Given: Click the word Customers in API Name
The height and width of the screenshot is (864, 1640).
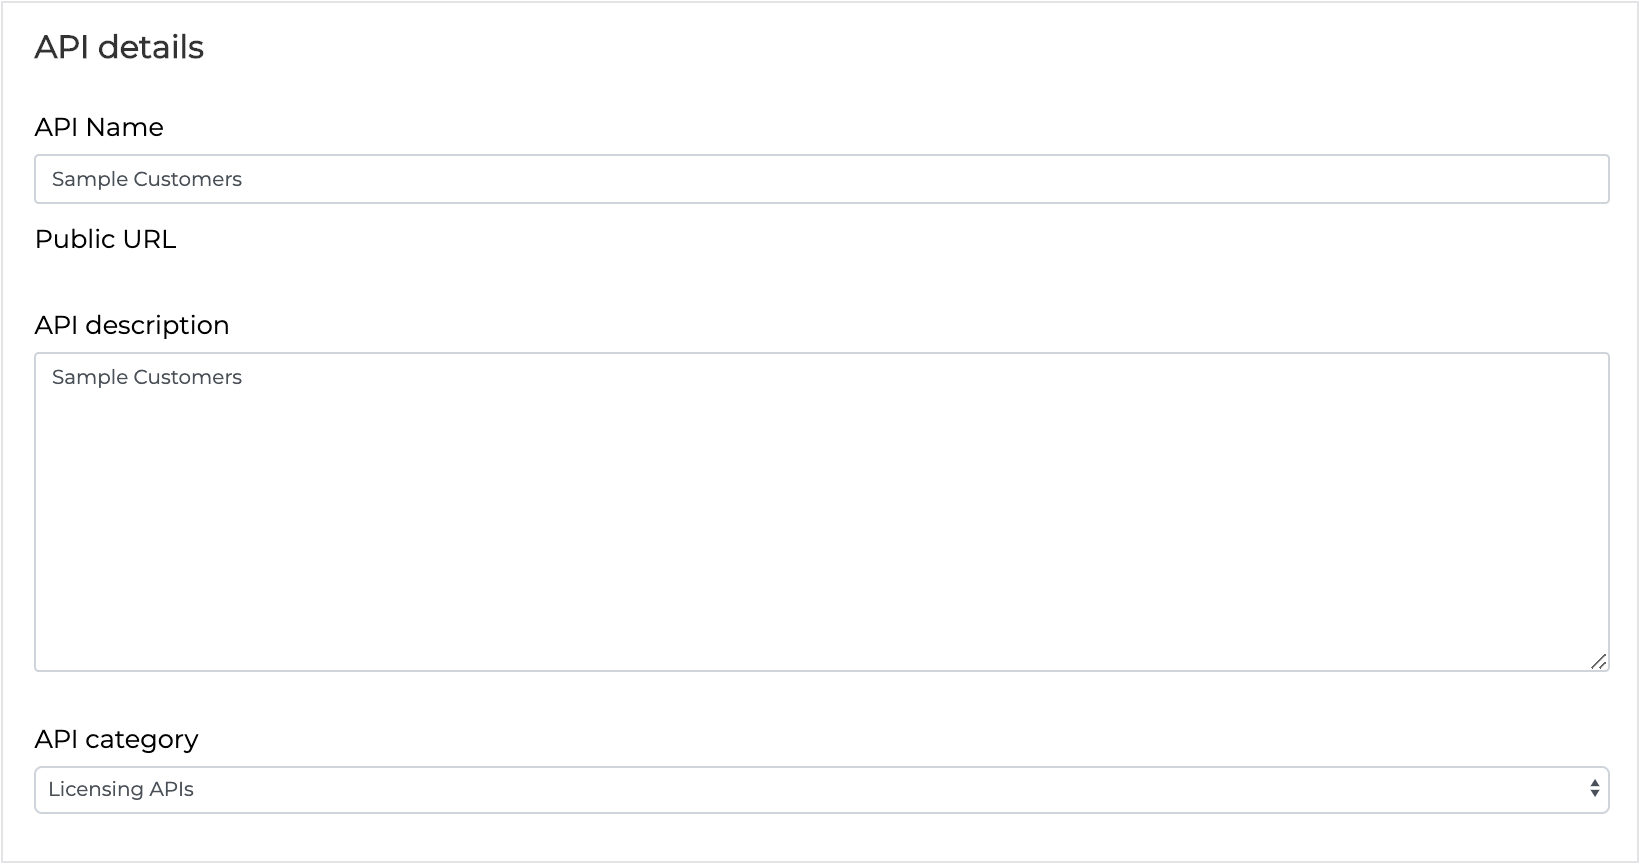Looking at the screenshot, I should tap(188, 179).
